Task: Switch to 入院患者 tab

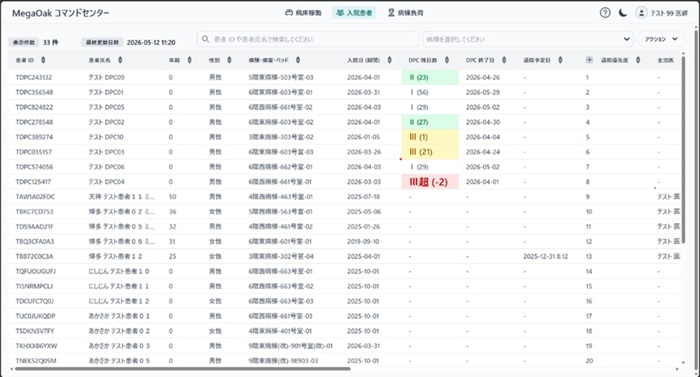Action: 354,13
